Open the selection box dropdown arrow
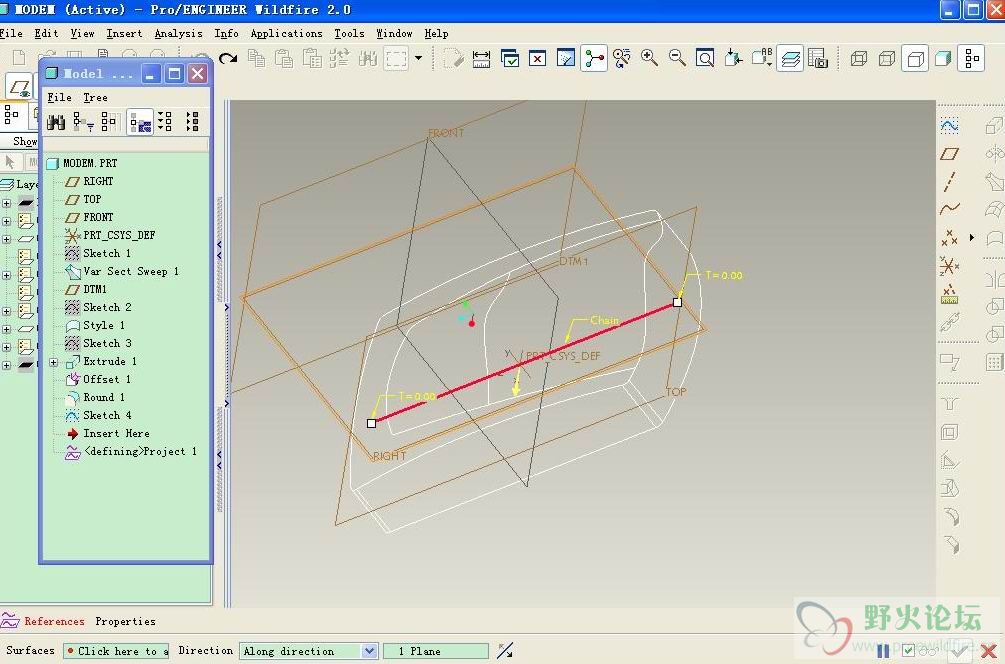Image resolution: width=1005 pixels, height=664 pixels. [x=419, y=58]
